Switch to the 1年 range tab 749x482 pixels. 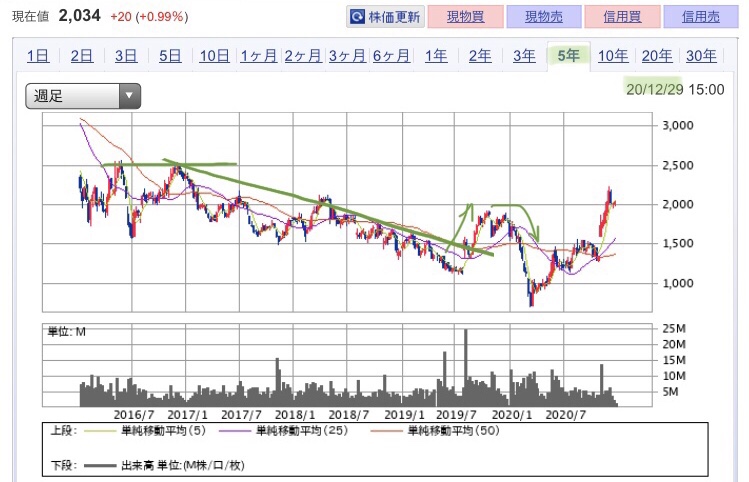pyautogui.click(x=436, y=56)
